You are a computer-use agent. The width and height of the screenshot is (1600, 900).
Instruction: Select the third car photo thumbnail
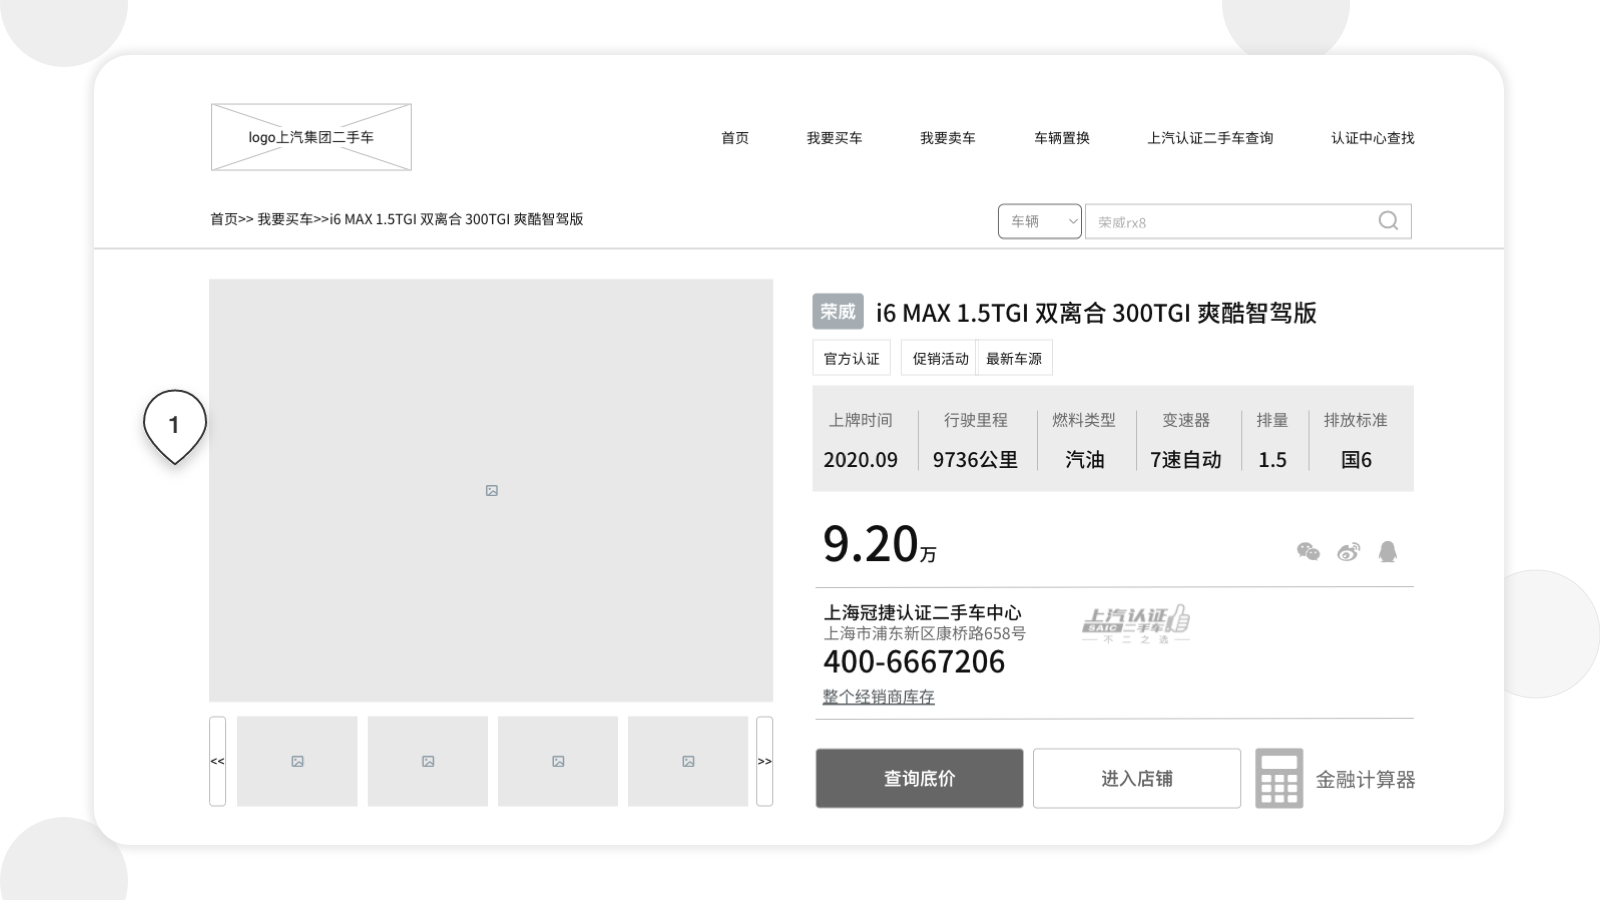(x=558, y=761)
